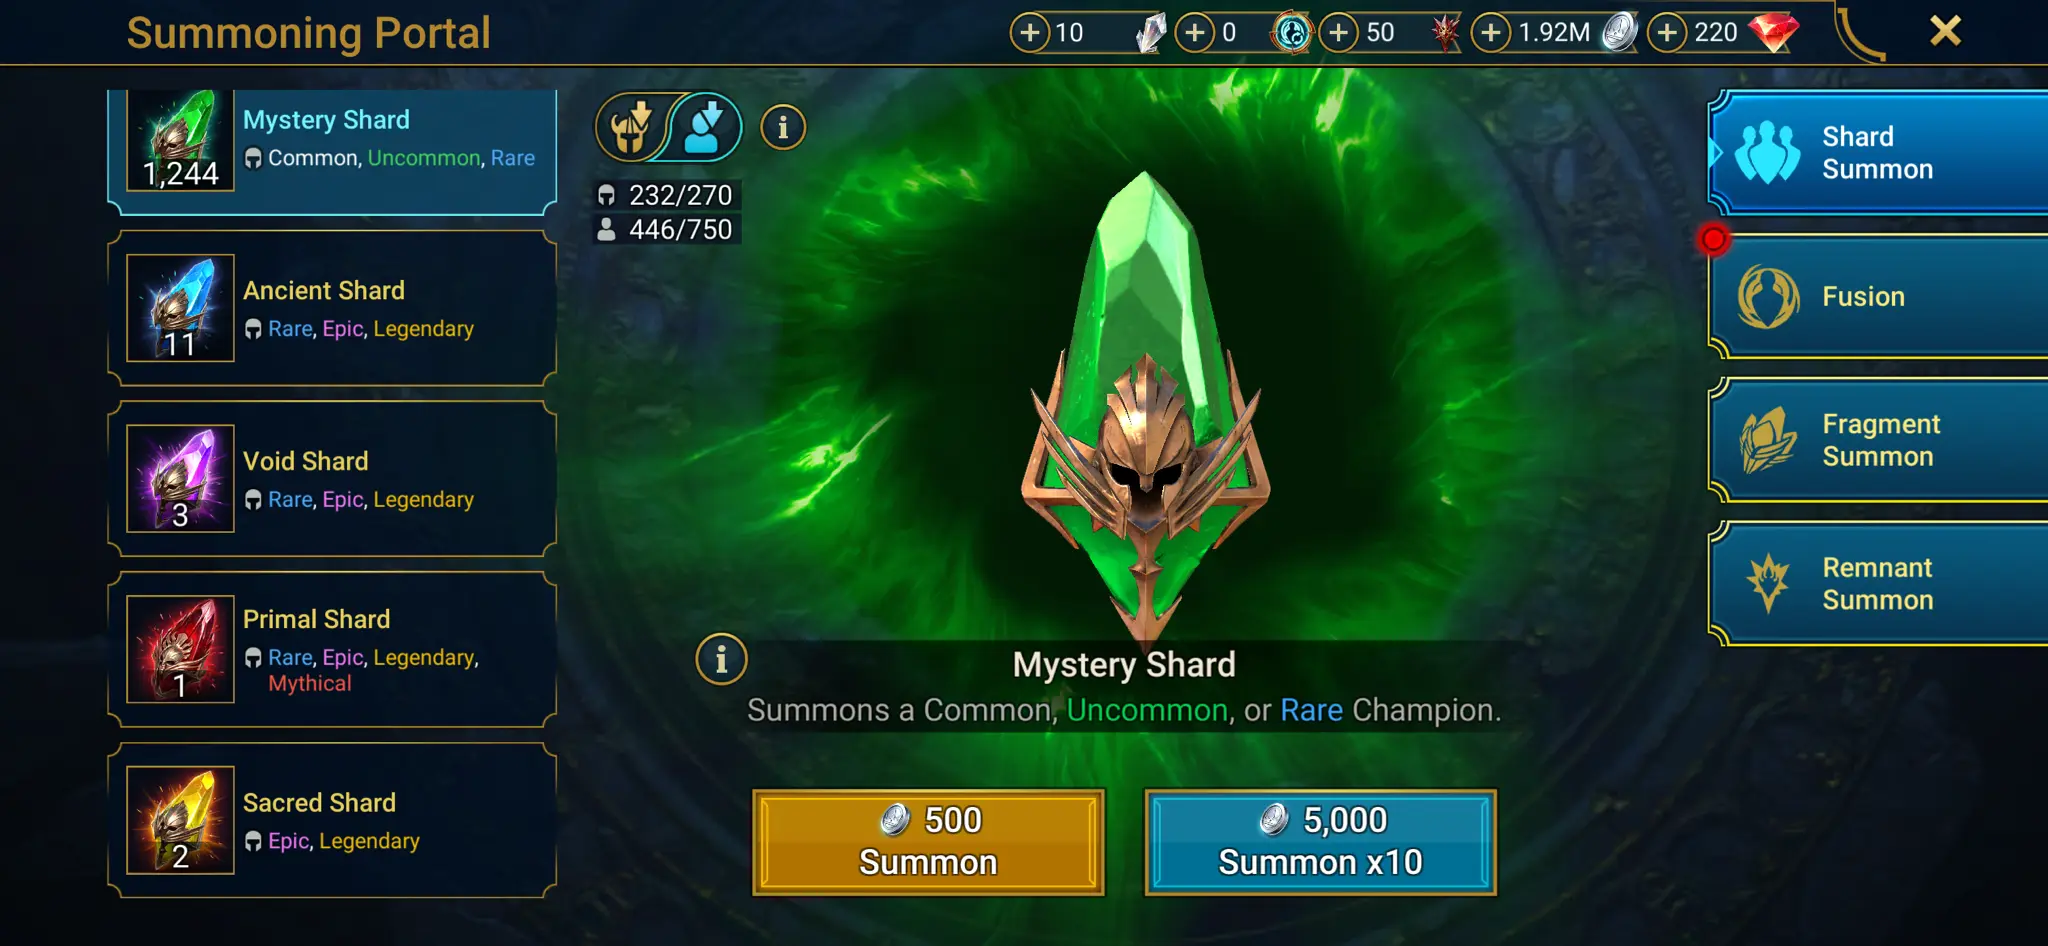The width and height of the screenshot is (2048, 946).
Task: Go to the Remnant Summon tab
Action: [x=1878, y=584]
